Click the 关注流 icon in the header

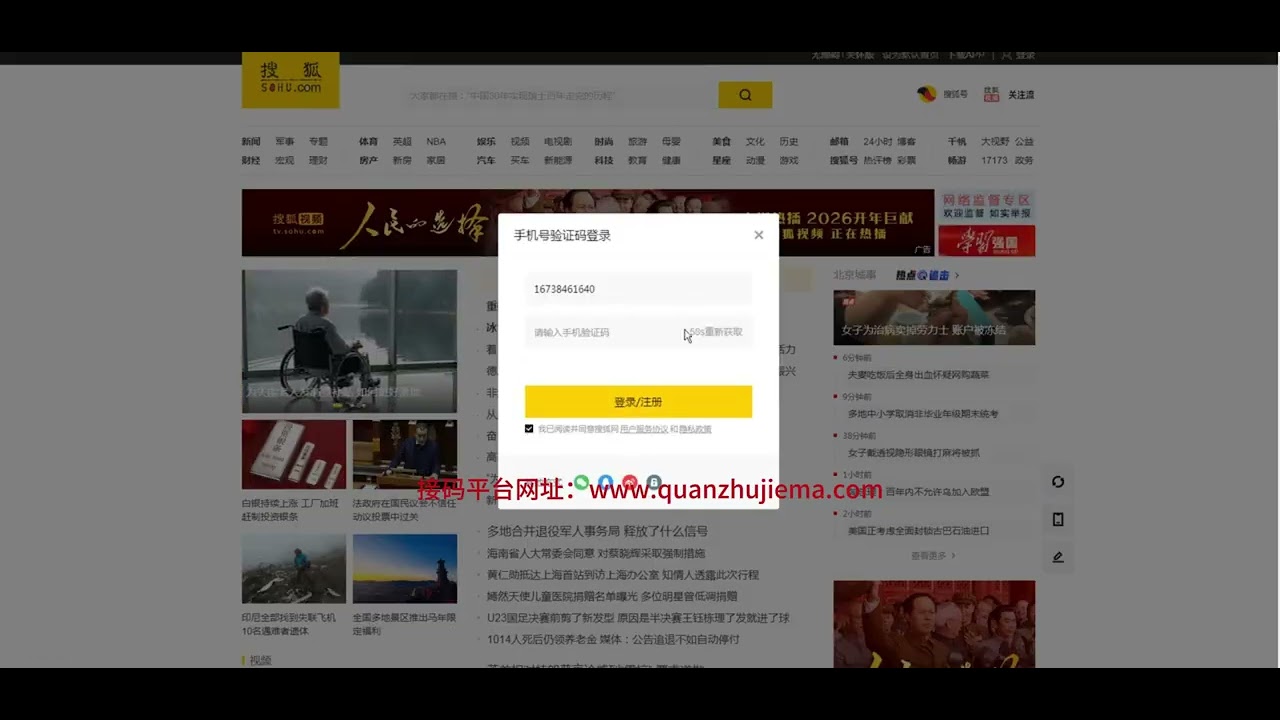1008,94
